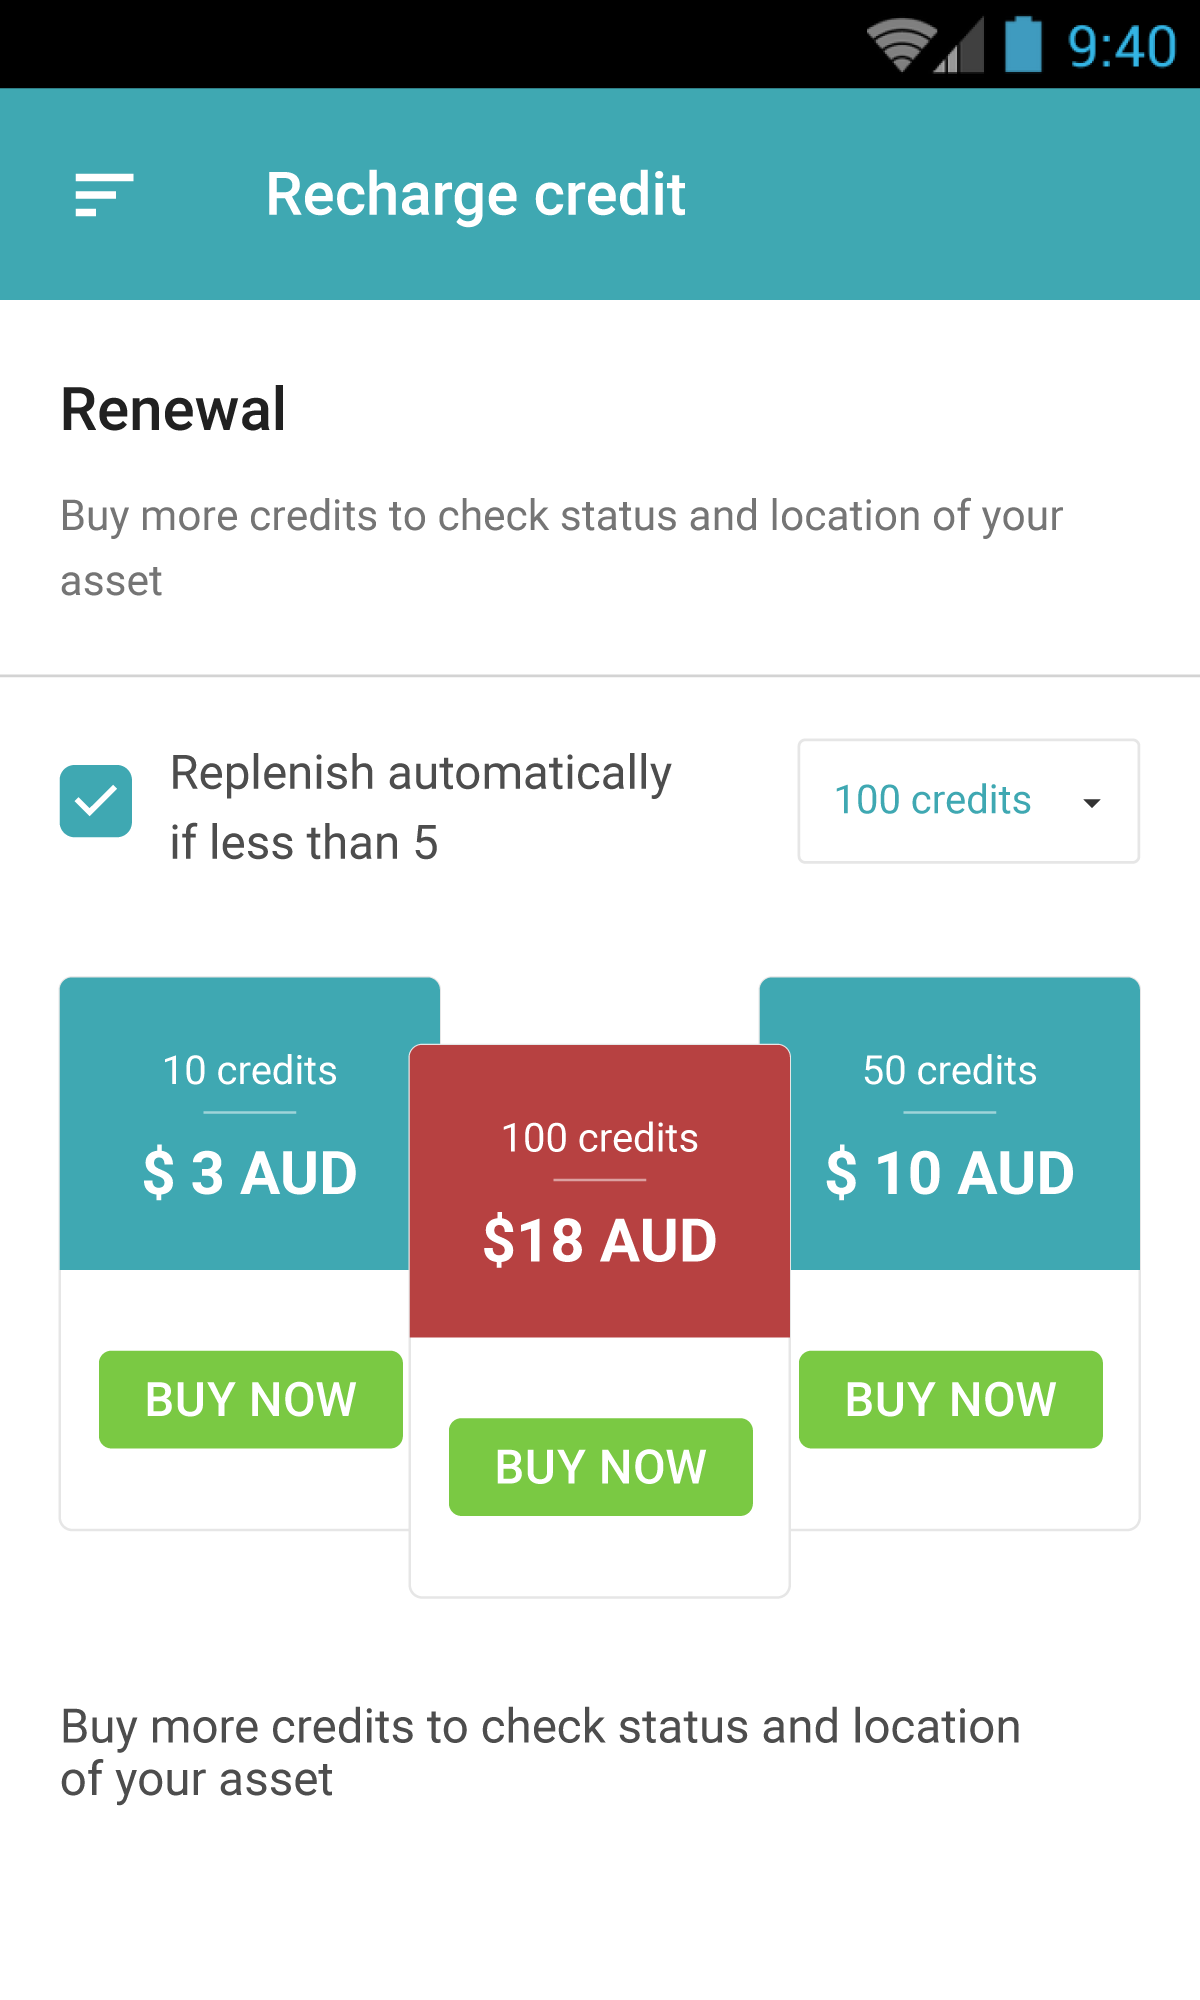Screen dimensions: 1200x2000
Task: Buy the 100 credits package now
Action: click(600, 1467)
